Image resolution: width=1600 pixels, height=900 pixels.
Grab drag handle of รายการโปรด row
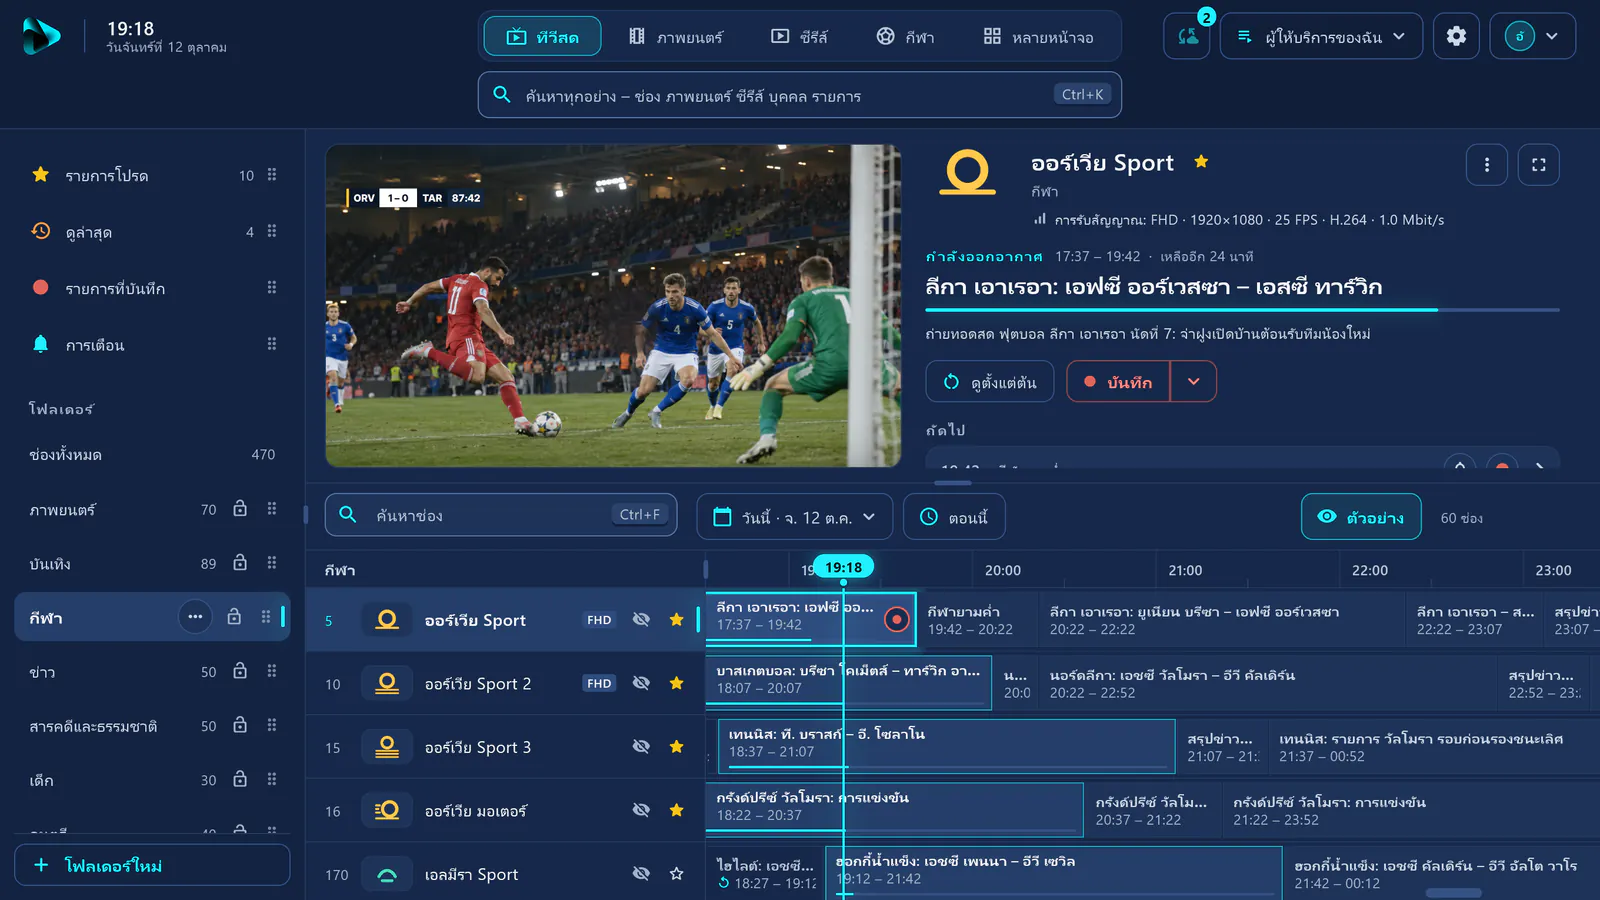coord(272,175)
